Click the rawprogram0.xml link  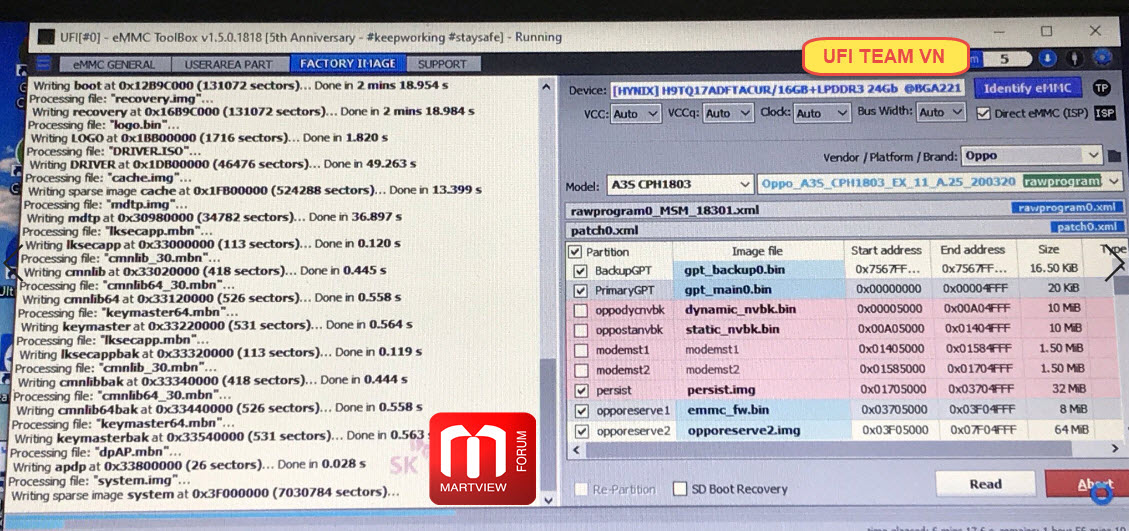click(1067, 208)
